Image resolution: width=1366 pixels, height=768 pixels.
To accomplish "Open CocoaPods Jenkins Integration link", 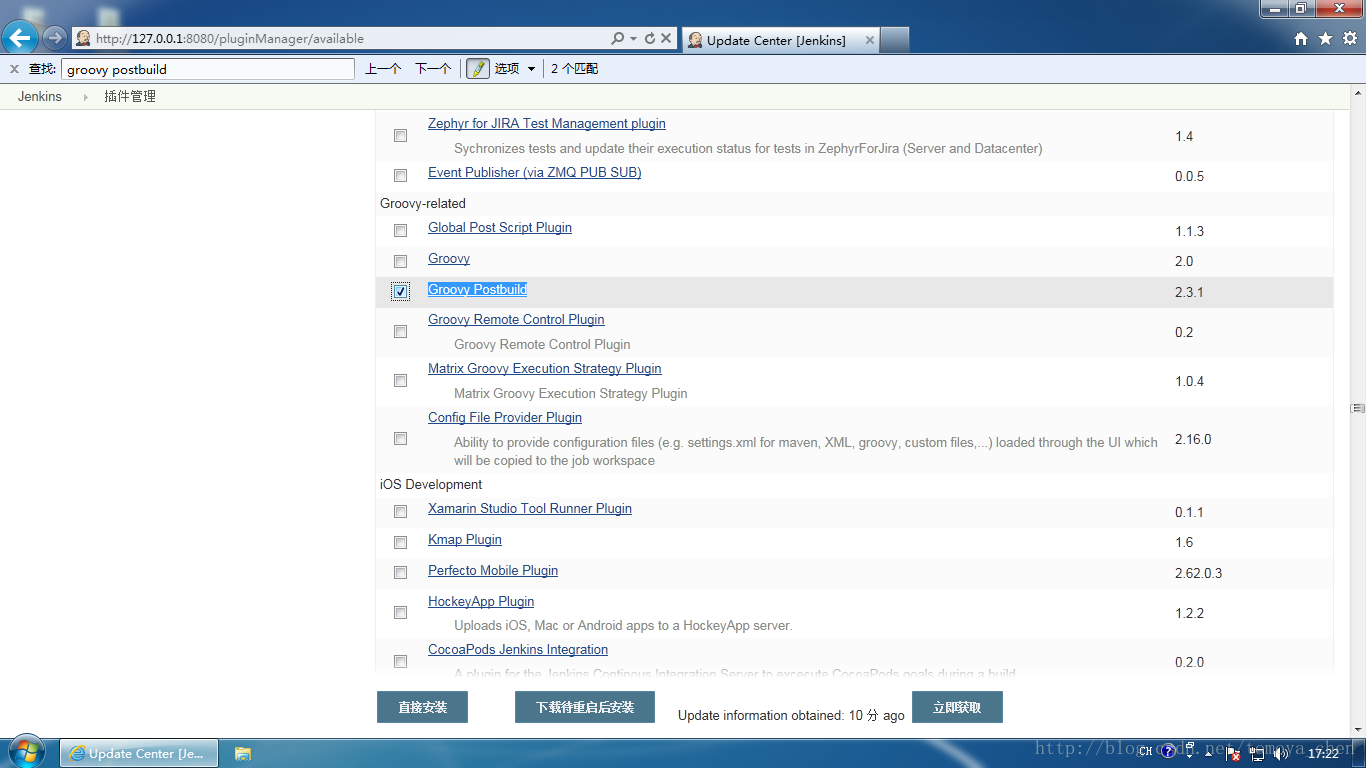I will (x=518, y=649).
